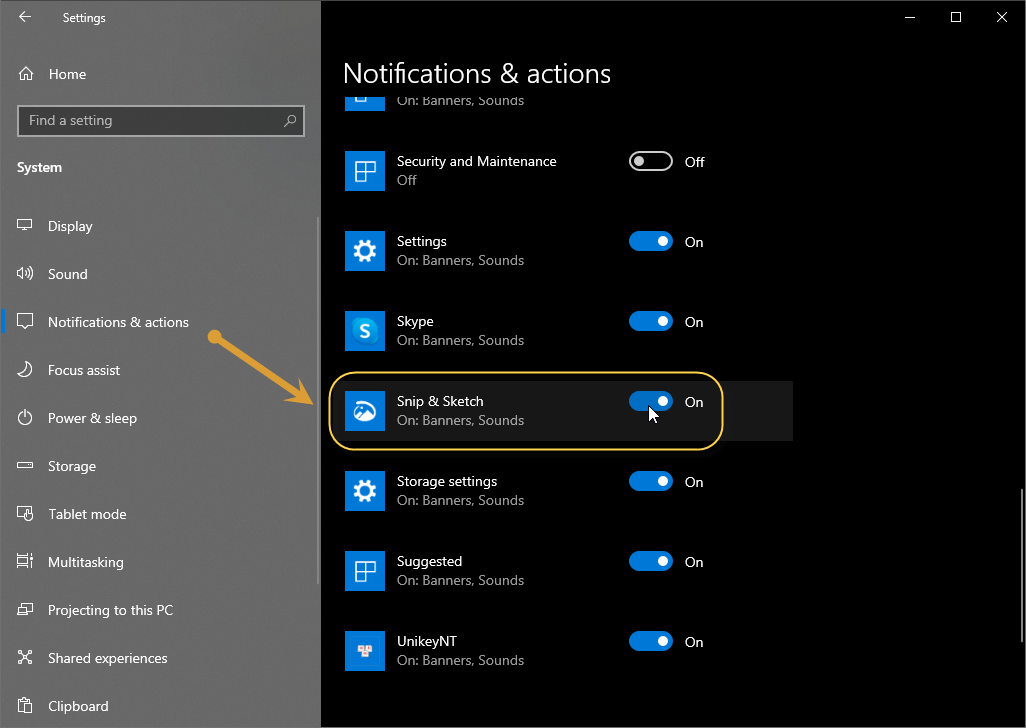Click the back arrow in Settings
1026x728 pixels.
tap(25, 17)
